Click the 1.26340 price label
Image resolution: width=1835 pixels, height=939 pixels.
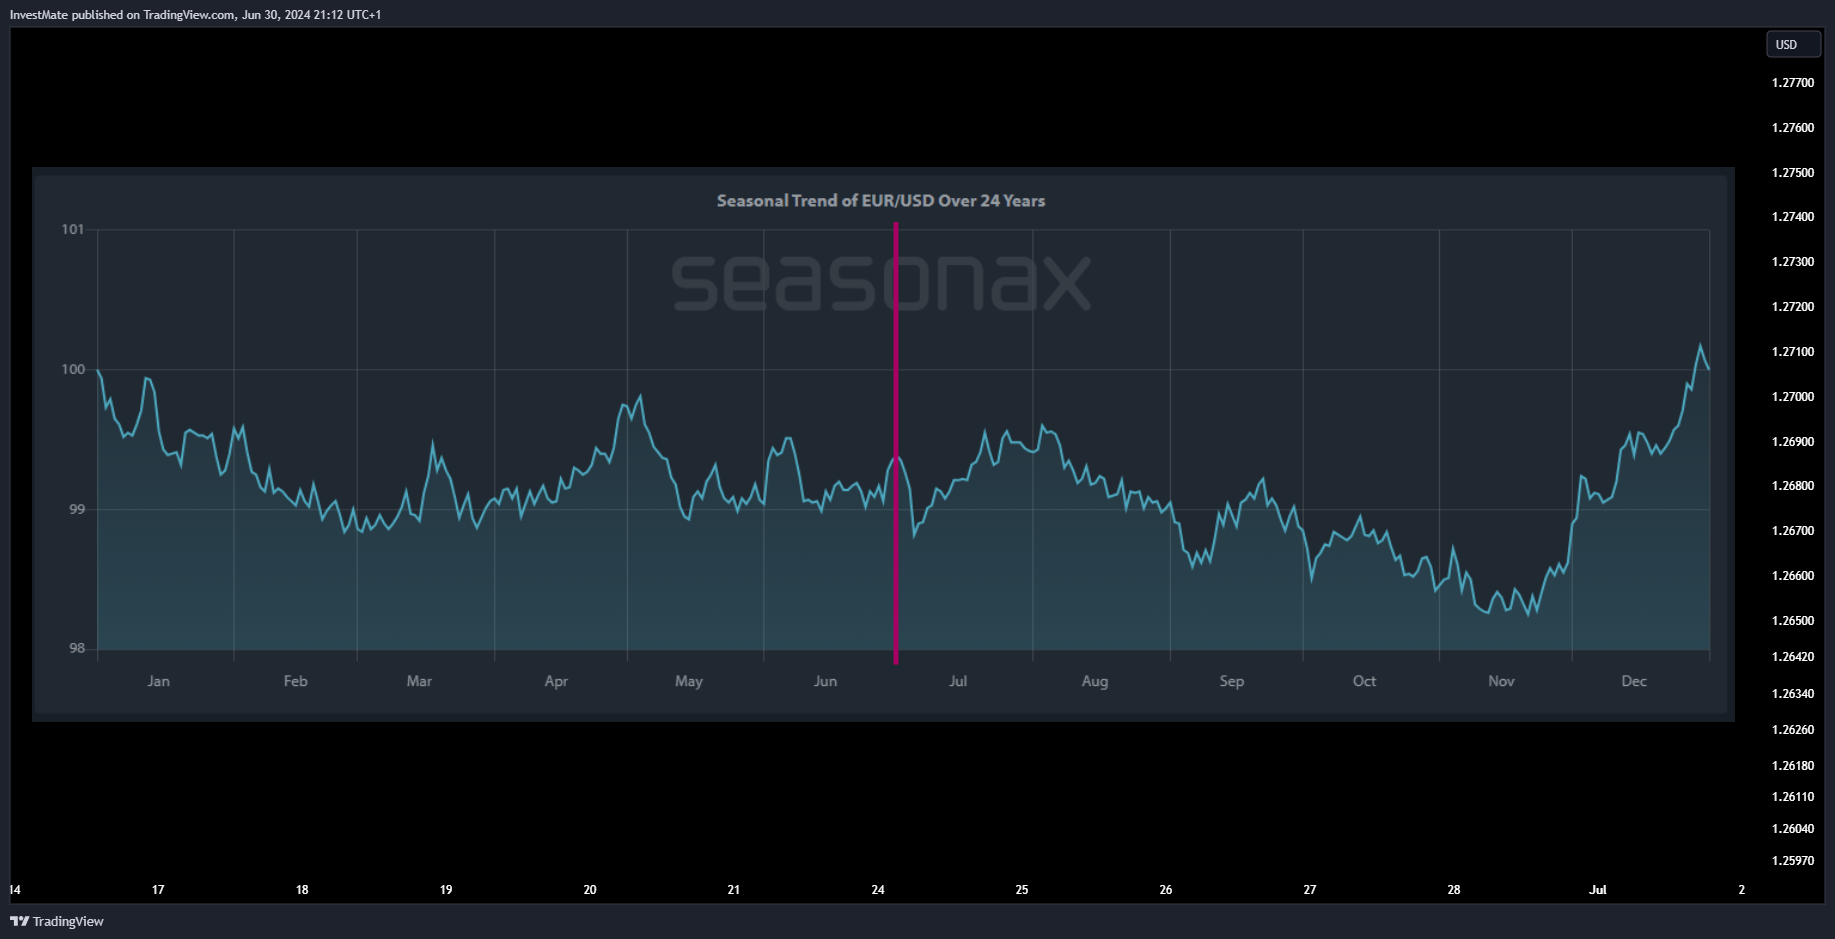(x=1793, y=694)
